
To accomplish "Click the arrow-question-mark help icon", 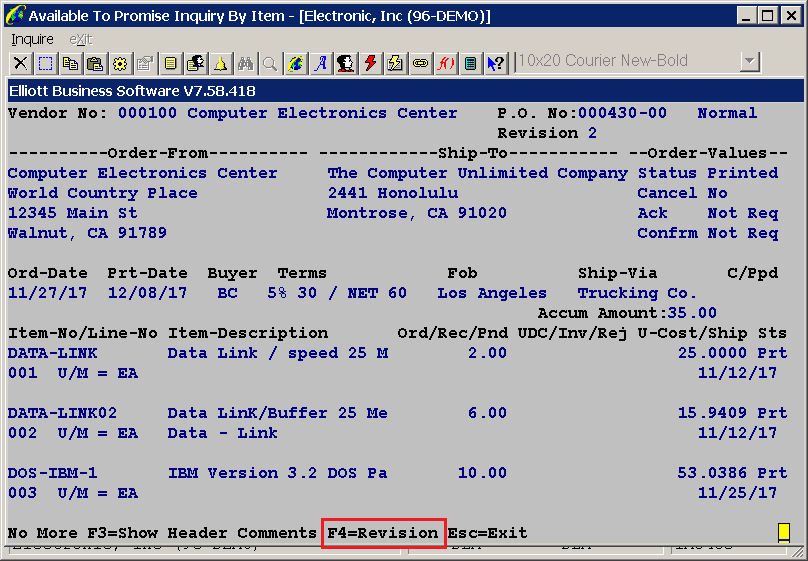I will pos(496,63).
